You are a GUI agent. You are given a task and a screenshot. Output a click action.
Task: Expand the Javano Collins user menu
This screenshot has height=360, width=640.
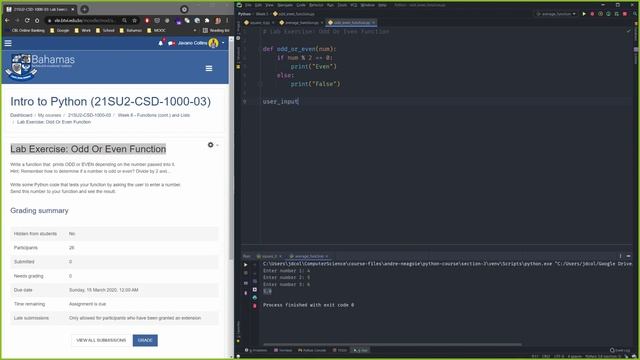click(200, 43)
